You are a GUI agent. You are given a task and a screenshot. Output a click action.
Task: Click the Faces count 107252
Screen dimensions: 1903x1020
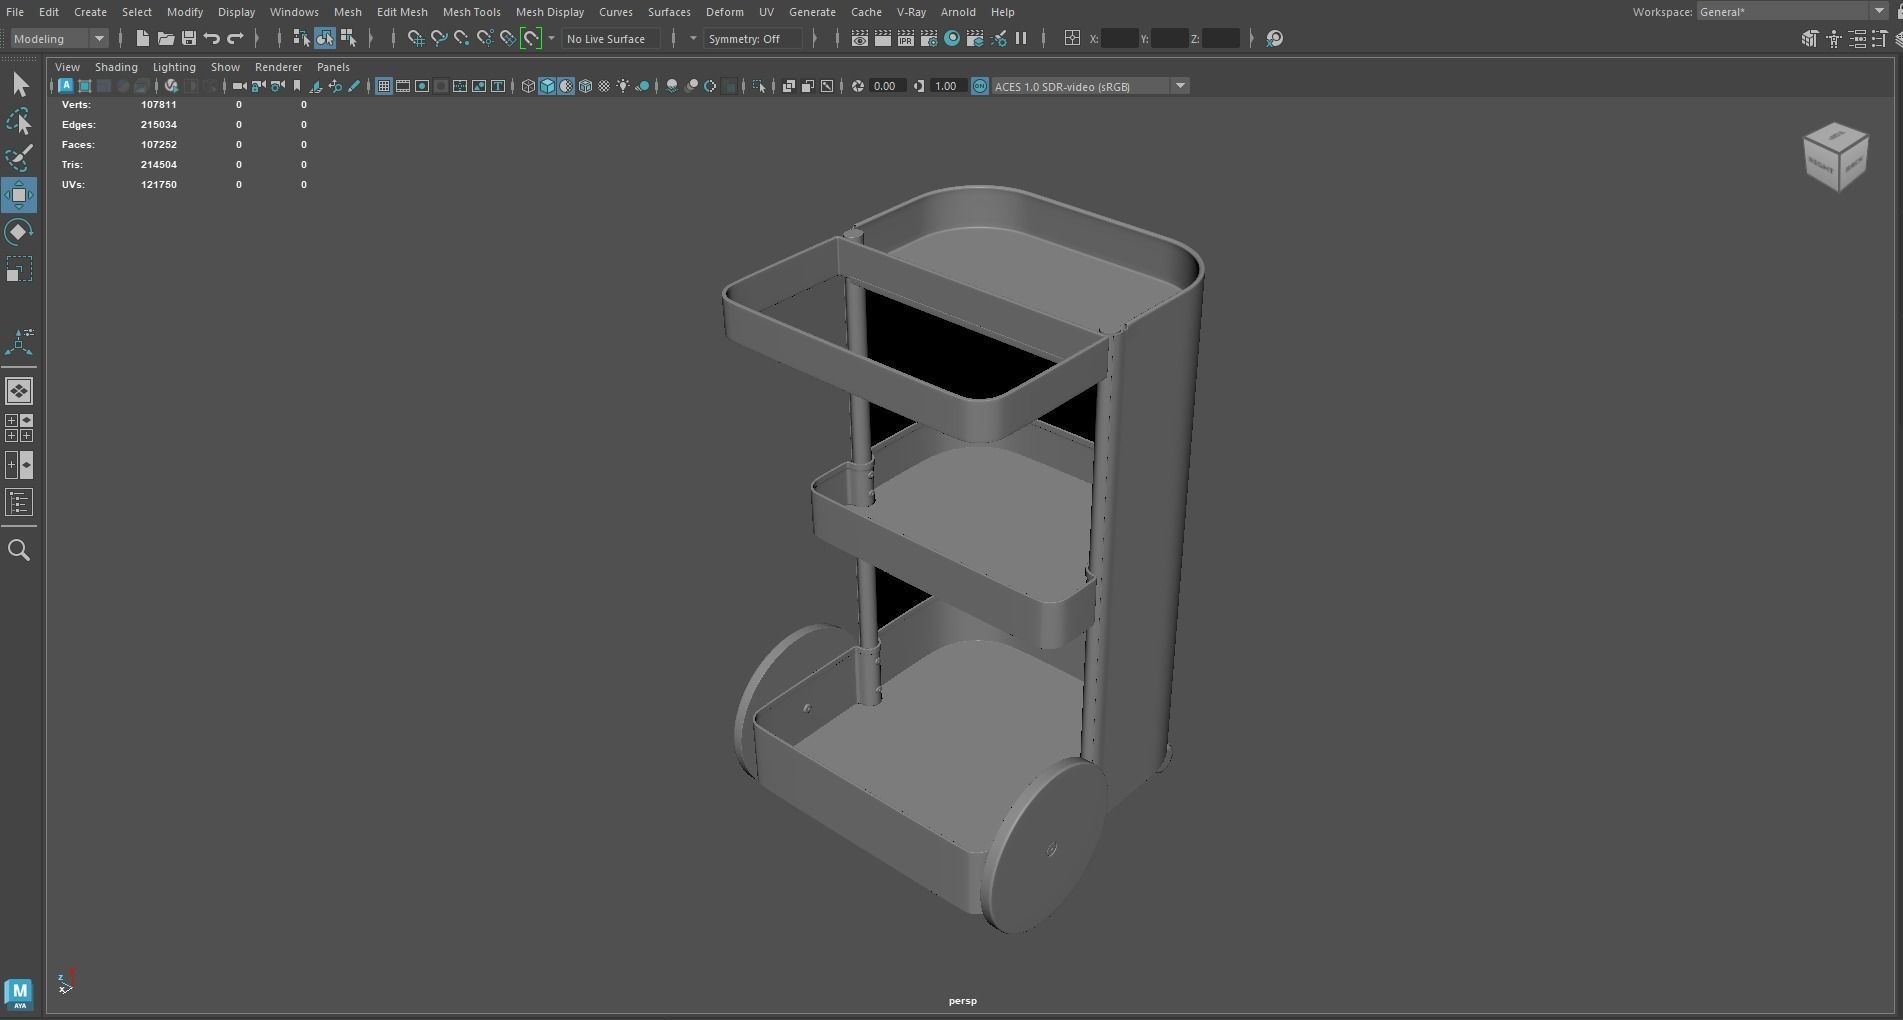coord(158,144)
